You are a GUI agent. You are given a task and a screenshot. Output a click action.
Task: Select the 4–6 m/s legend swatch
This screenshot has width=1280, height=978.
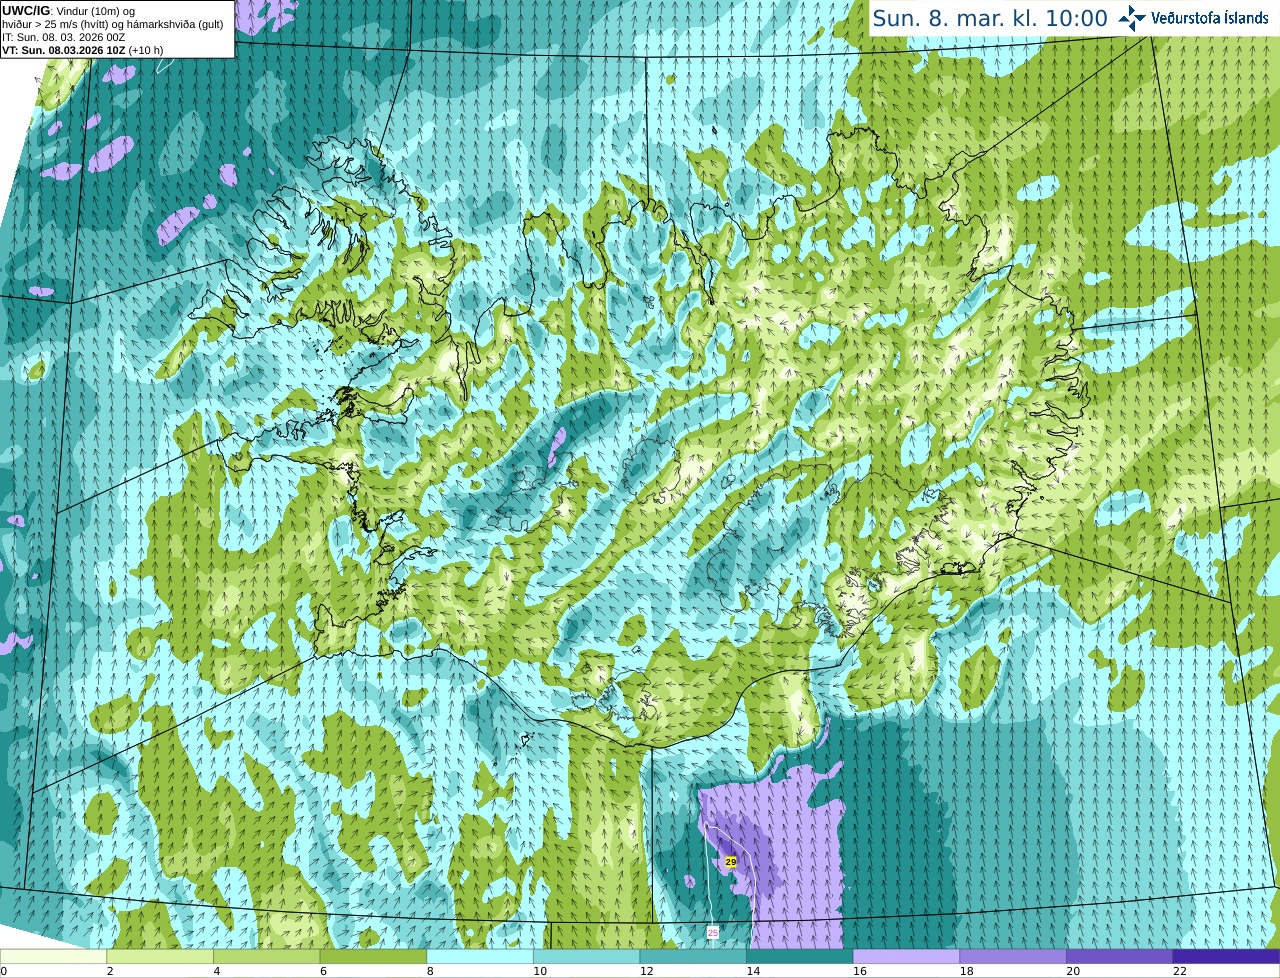pos(266,956)
